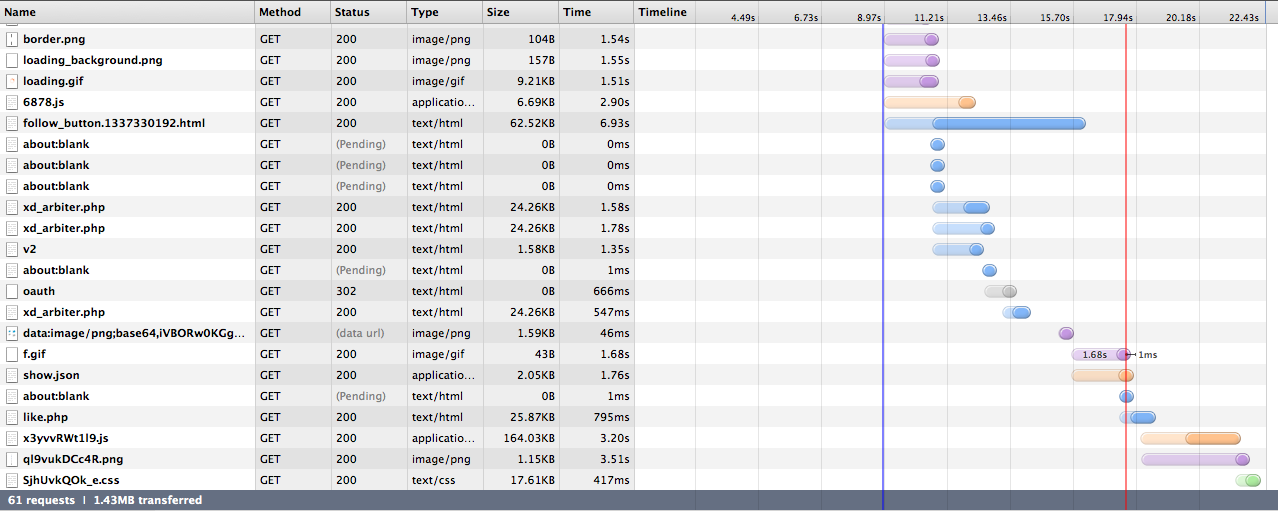The image size is (1278, 511).
Task: Click the long blue follow_button timeline bar
Action: [1008, 123]
